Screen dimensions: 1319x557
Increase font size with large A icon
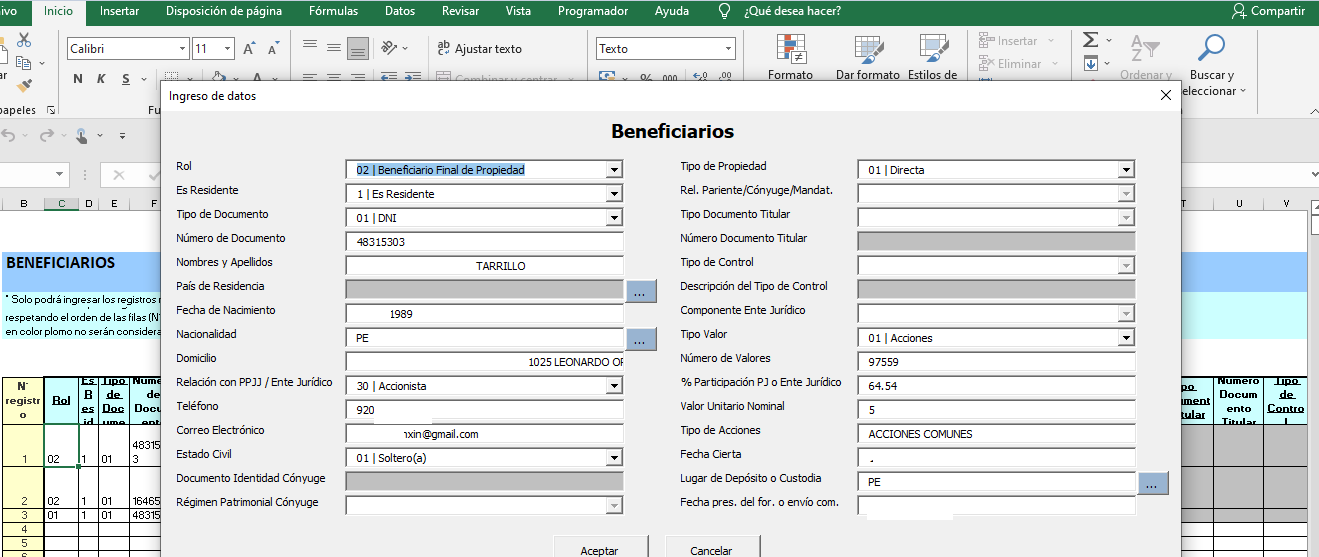[x=249, y=48]
